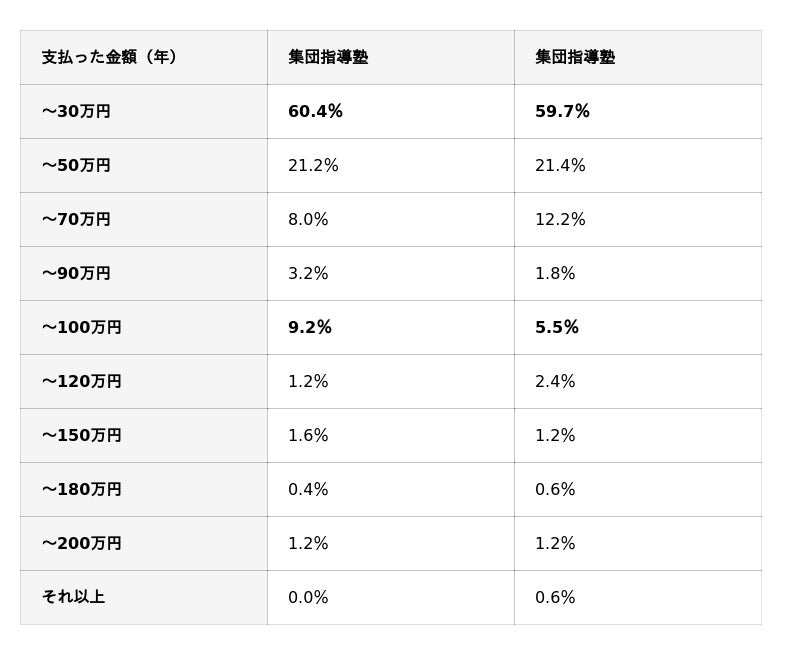The height and width of the screenshot is (655, 800).
Task: Select the 〜150万円 row label
Action: tap(81, 435)
